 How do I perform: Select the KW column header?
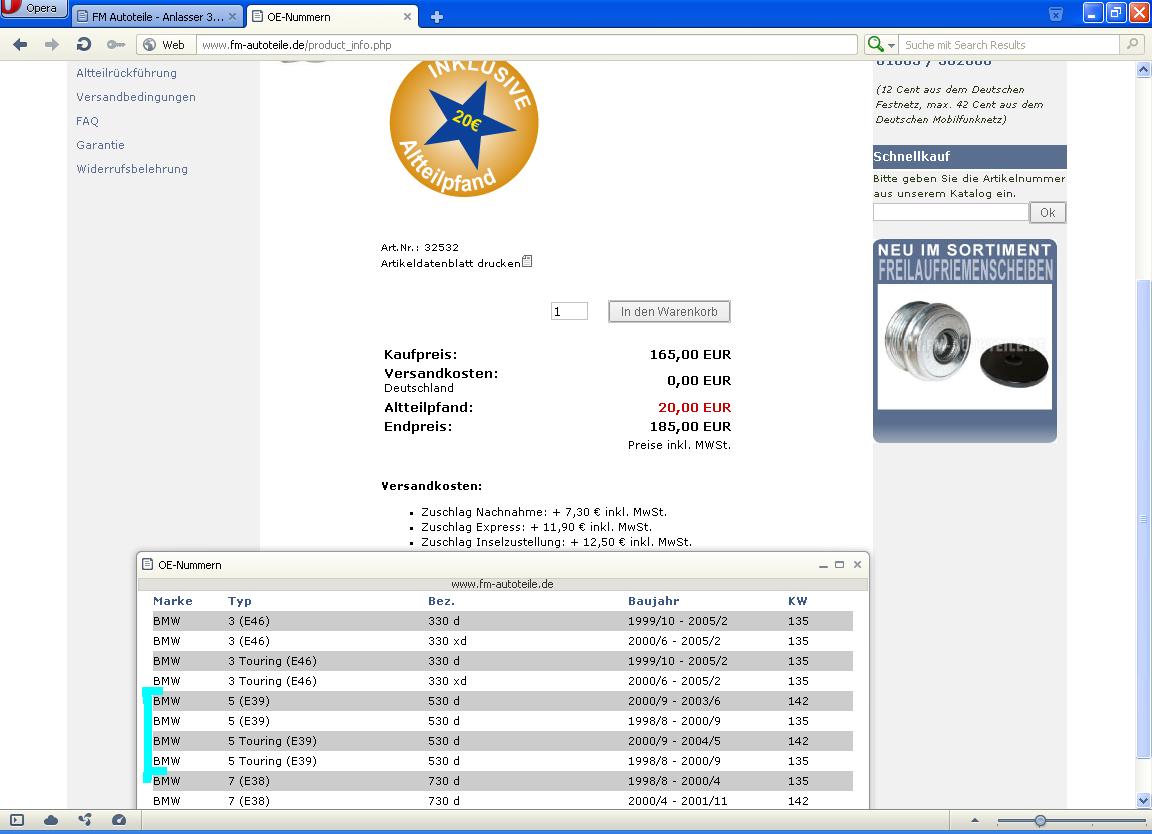tap(798, 601)
